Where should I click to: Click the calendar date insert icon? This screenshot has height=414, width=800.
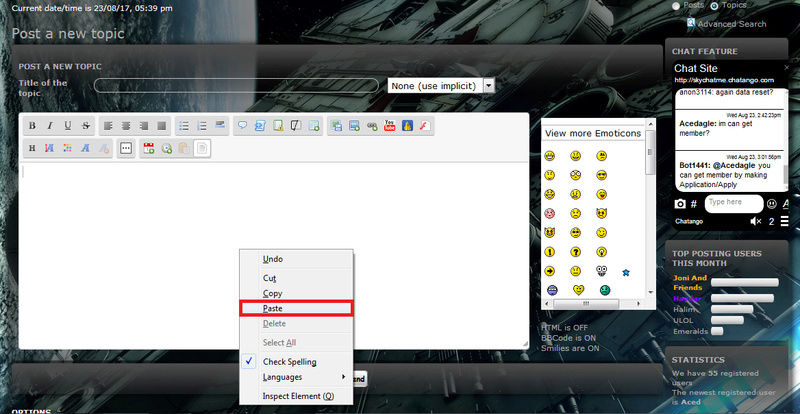148,148
